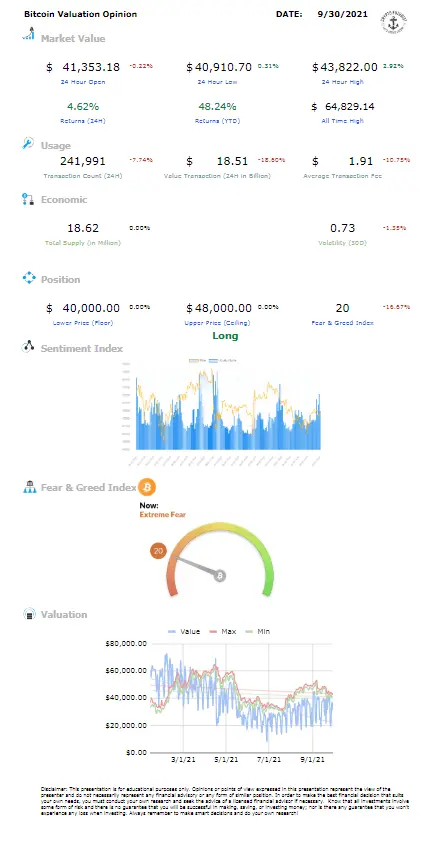Click the 0.73 volatility value
This screenshot has height=841, width=441.
coord(343,228)
